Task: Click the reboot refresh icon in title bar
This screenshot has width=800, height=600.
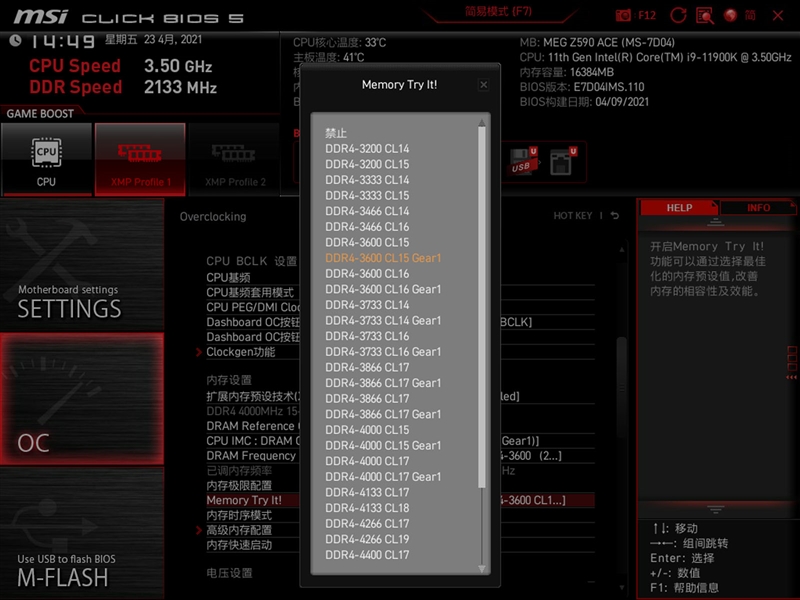Action: pyautogui.click(x=679, y=16)
